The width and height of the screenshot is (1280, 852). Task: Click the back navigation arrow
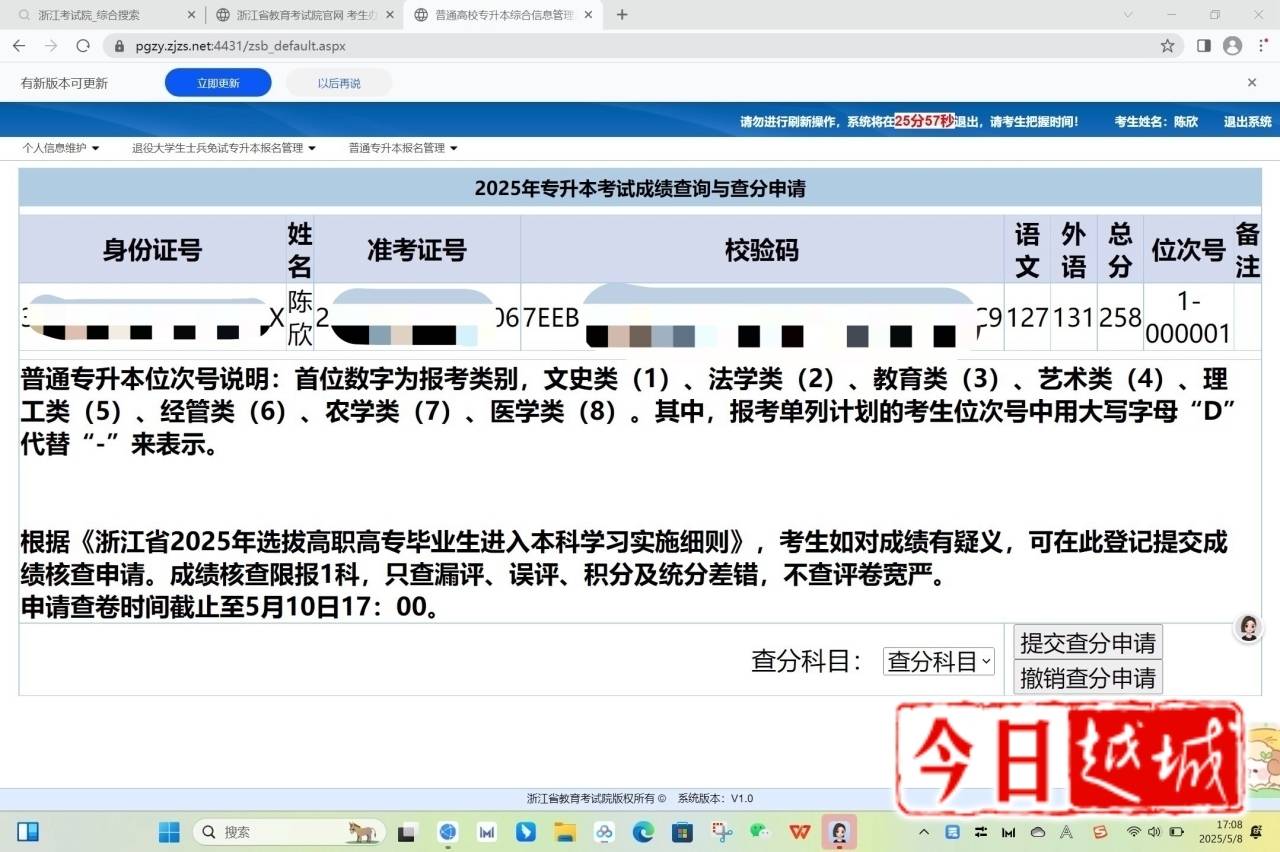[x=19, y=46]
